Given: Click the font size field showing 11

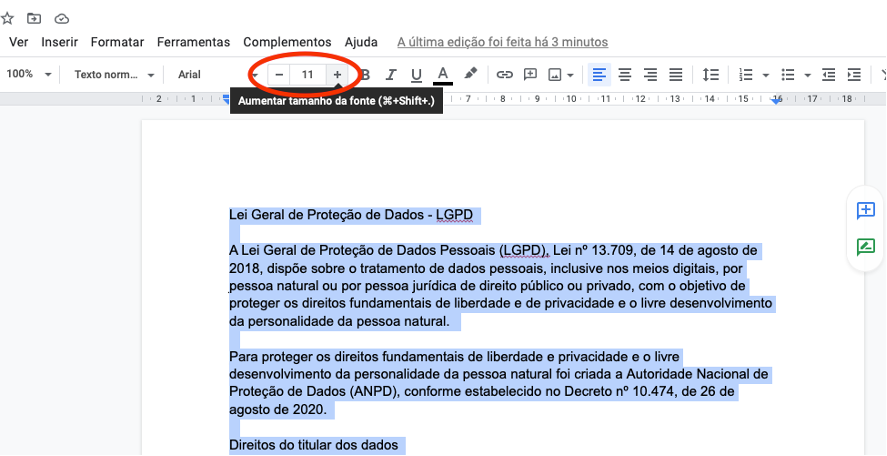Looking at the screenshot, I should point(308,74).
